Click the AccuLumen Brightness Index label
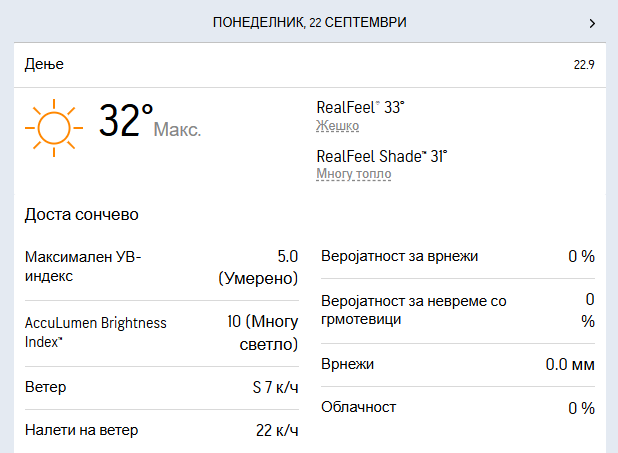Viewport: 618px width, 453px height. [95, 332]
